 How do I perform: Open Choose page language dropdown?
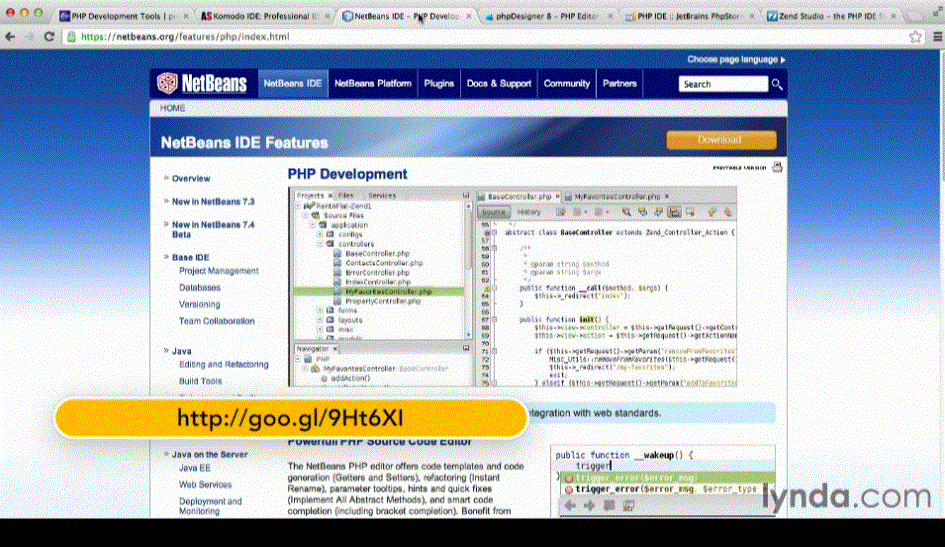click(736, 60)
